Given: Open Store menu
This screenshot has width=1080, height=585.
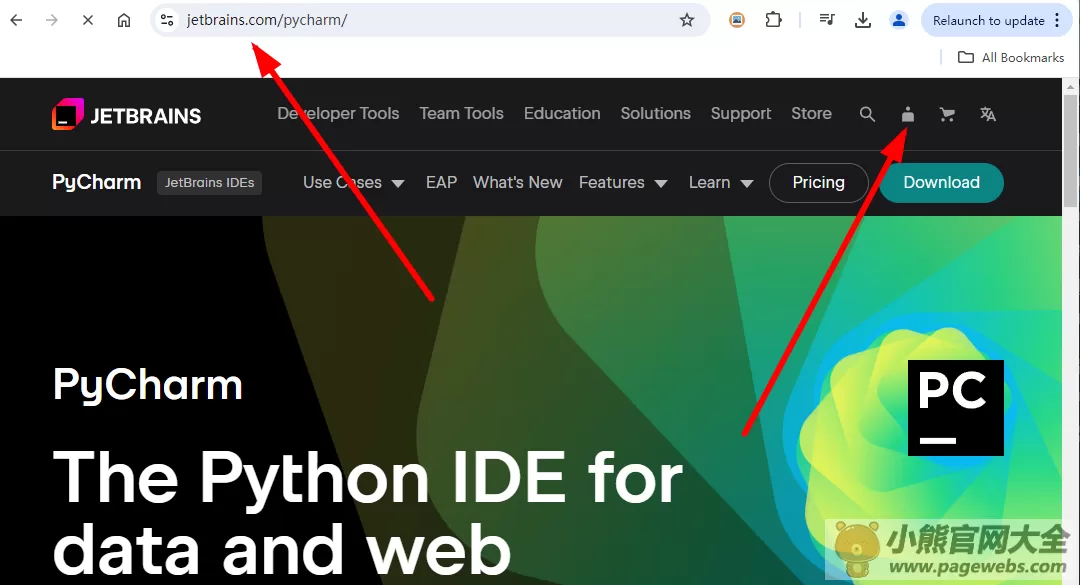Looking at the screenshot, I should pos(811,114).
